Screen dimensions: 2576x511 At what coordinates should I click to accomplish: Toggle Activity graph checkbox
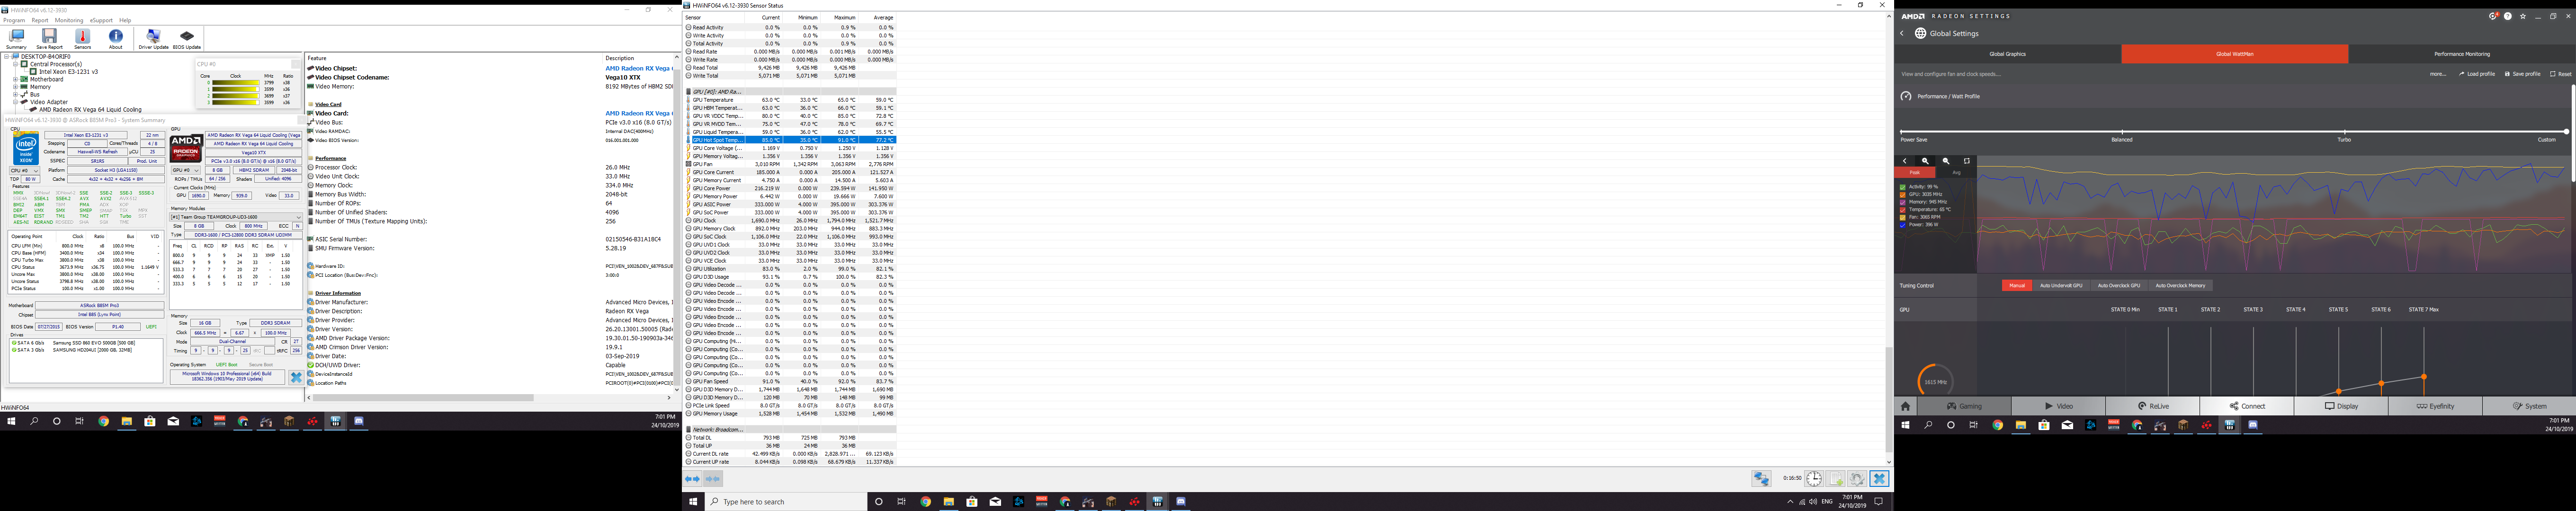[1903, 187]
